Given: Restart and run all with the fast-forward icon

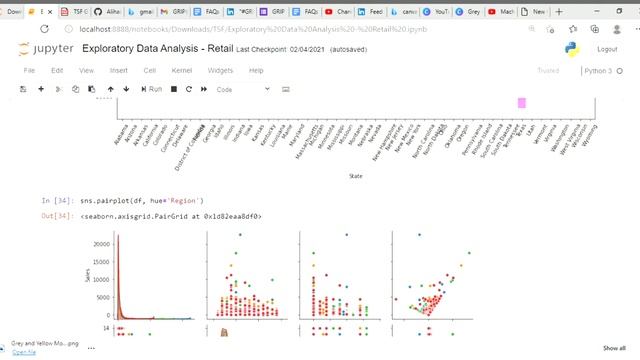Looking at the screenshot, I should point(204,89).
